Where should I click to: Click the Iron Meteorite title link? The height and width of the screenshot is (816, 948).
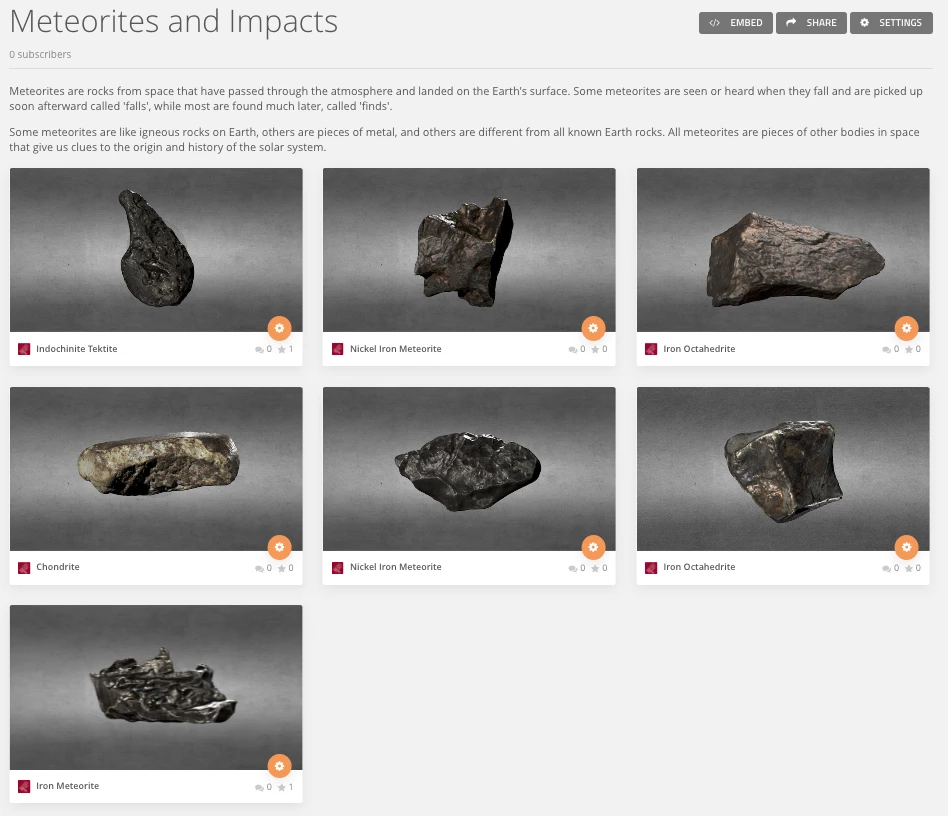[x=68, y=786]
